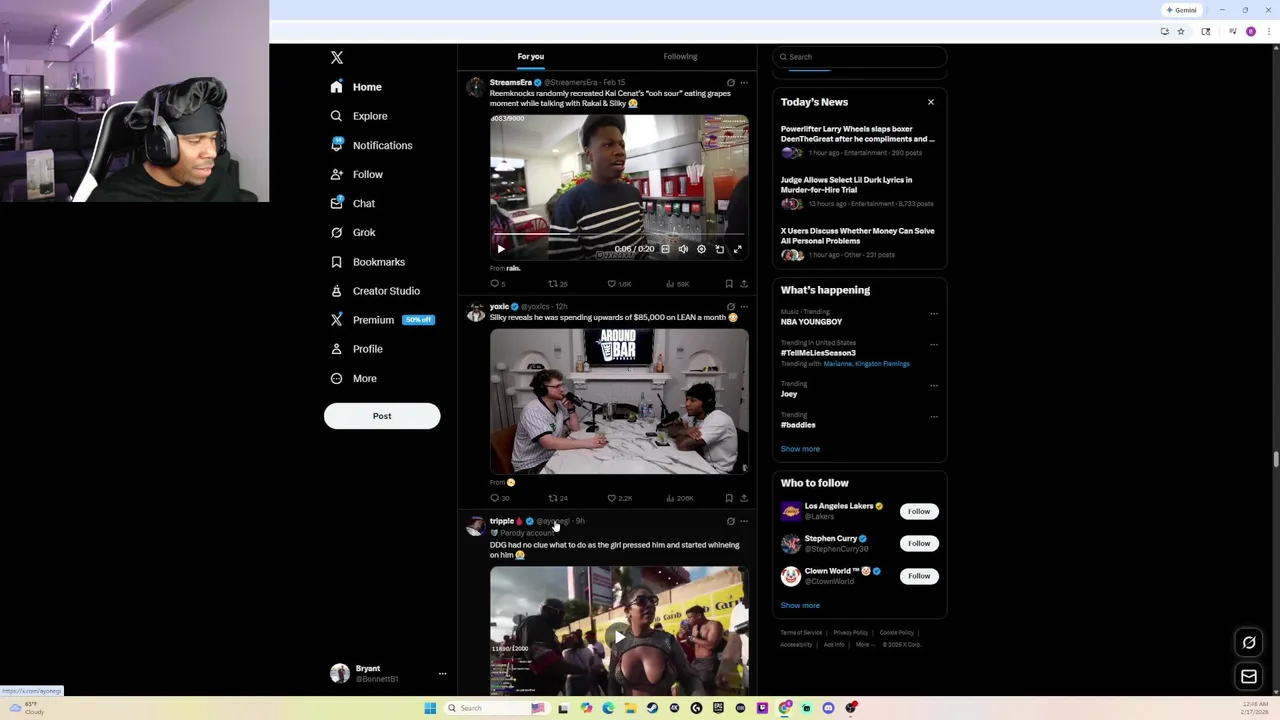The height and width of the screenshot is (720, 1280).
Task: Open floating Messages envelope button
Action: point(1249,677)
